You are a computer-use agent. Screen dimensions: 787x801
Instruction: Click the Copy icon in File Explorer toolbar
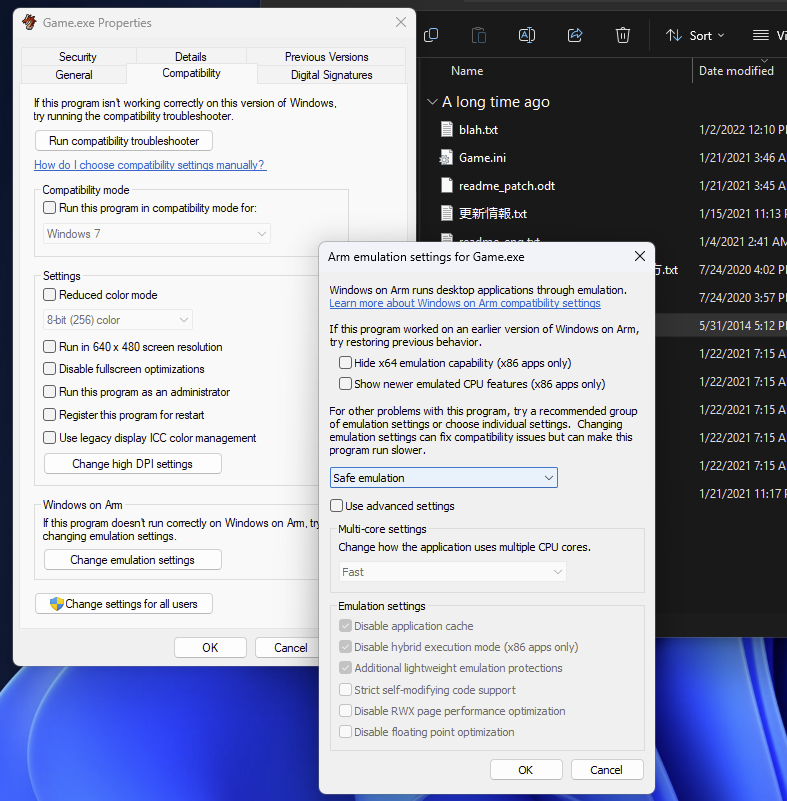431,35
